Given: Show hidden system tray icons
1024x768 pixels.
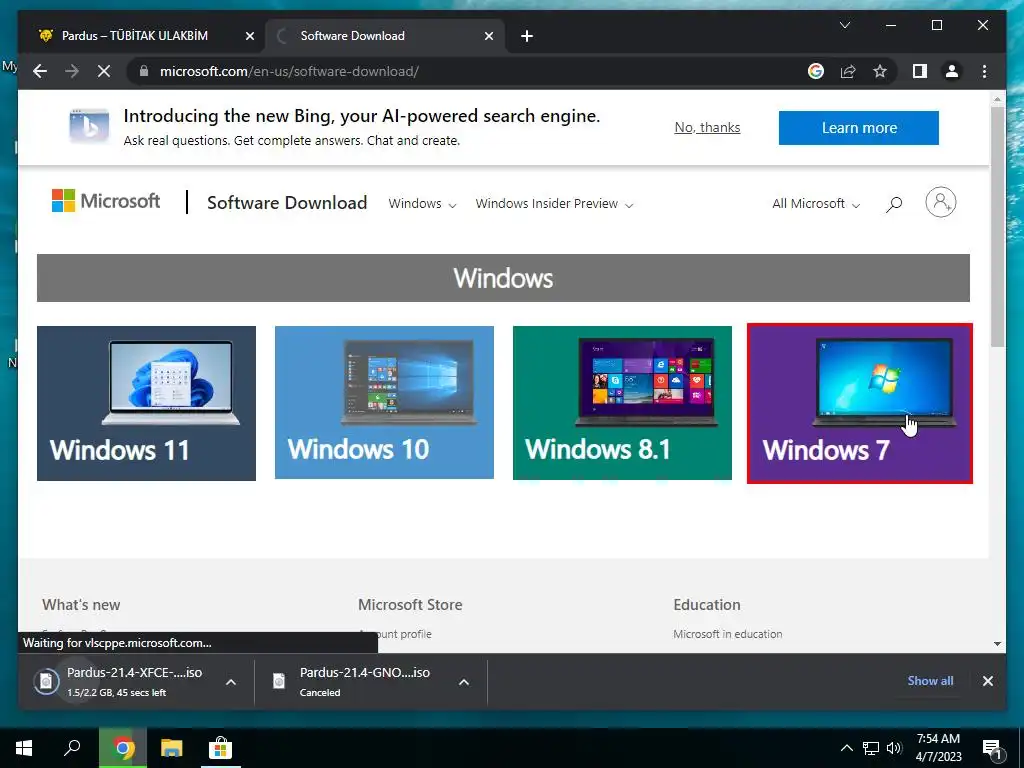Looking at the screenshot, I should (x=846, y=748).
